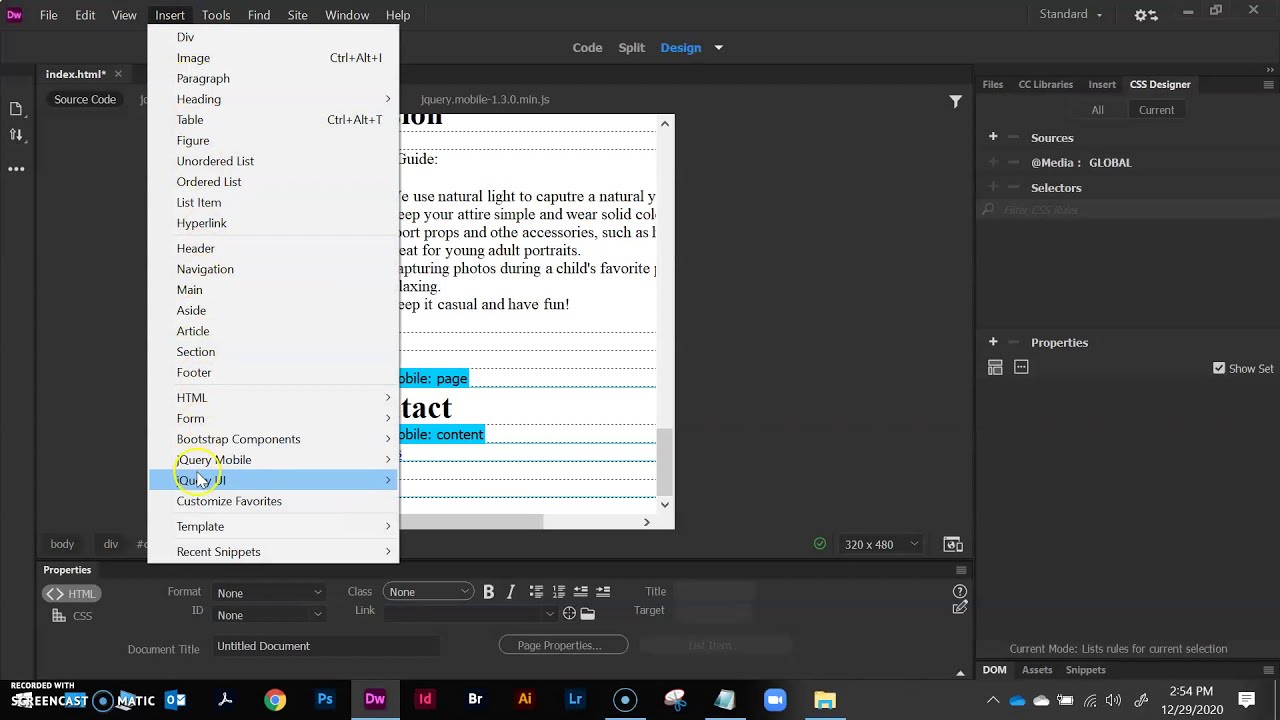Click the left toolbar more options dots

tap(16, 169)
